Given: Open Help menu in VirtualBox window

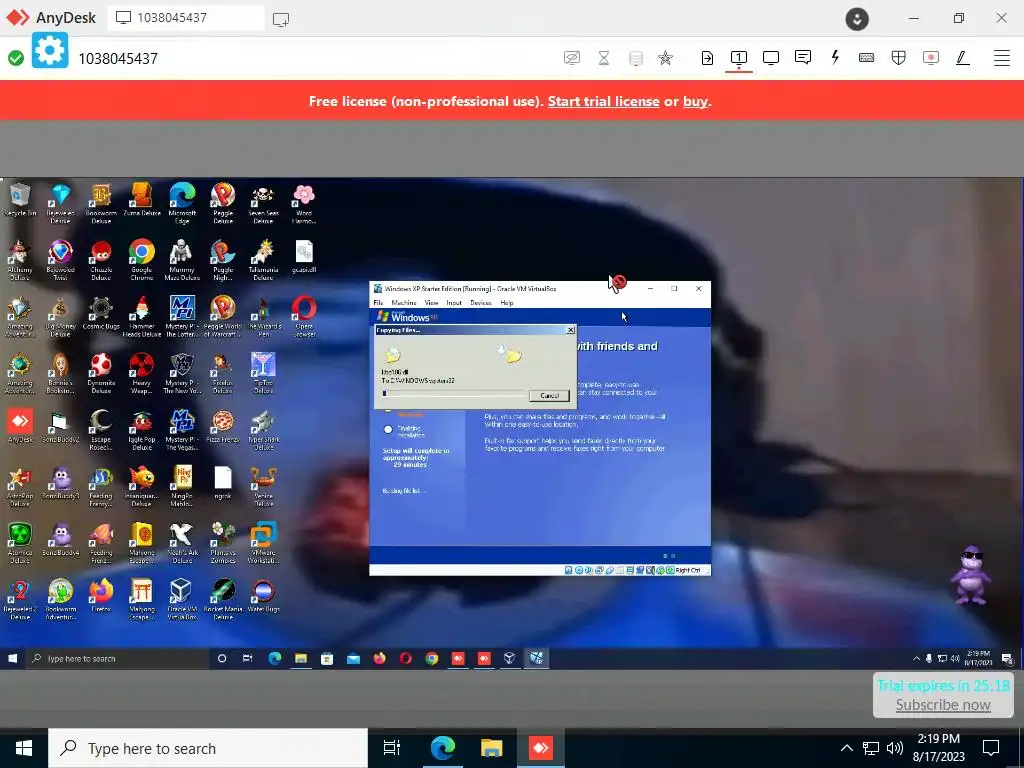Looking at the screenshot, I should coord(507,302).
